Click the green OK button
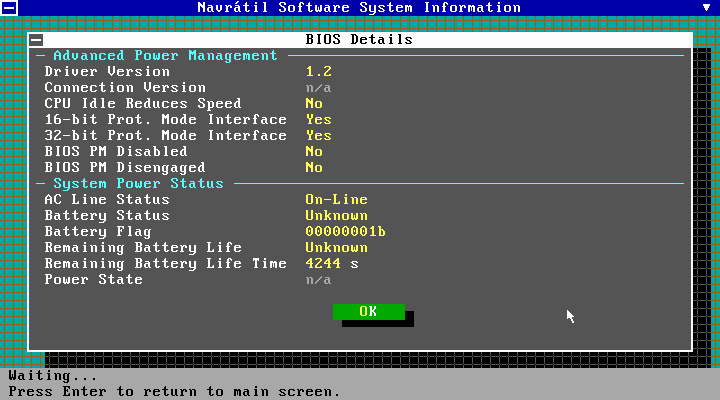The width and height of the screenshot is (720, 400). click(369, 312)
